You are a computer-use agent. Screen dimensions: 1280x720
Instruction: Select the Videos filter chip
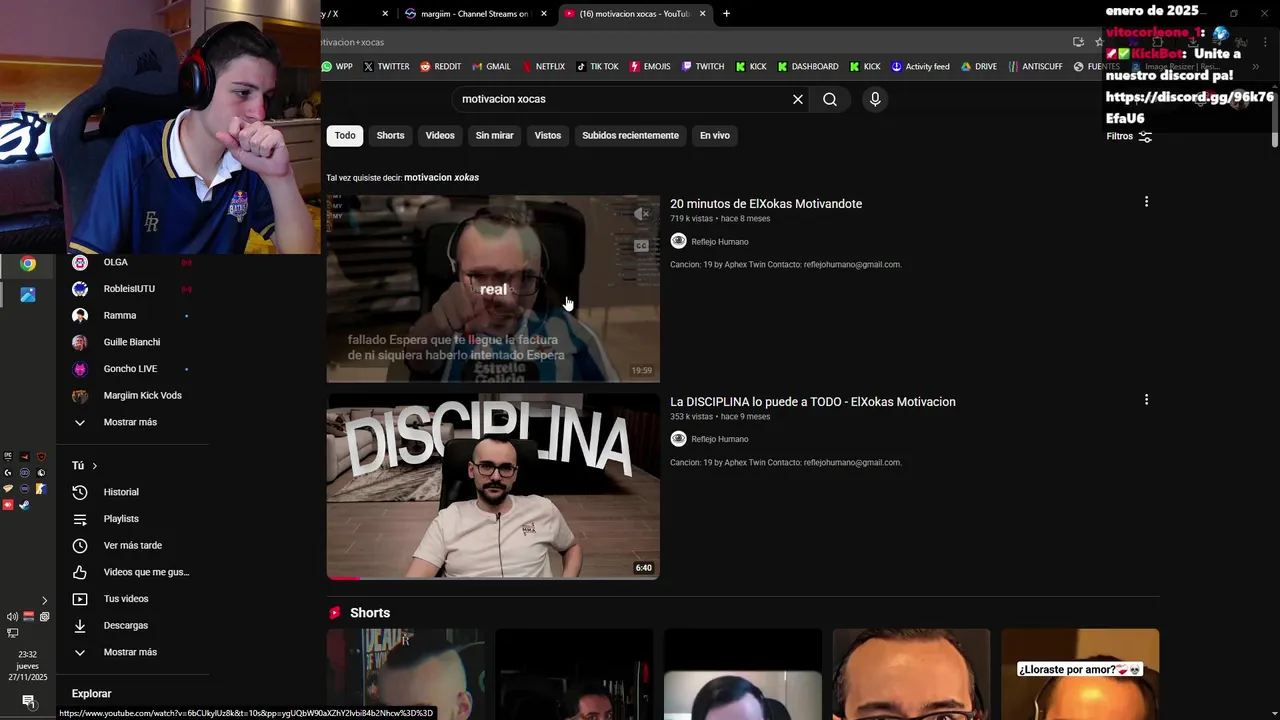click(x=440, y=136)
